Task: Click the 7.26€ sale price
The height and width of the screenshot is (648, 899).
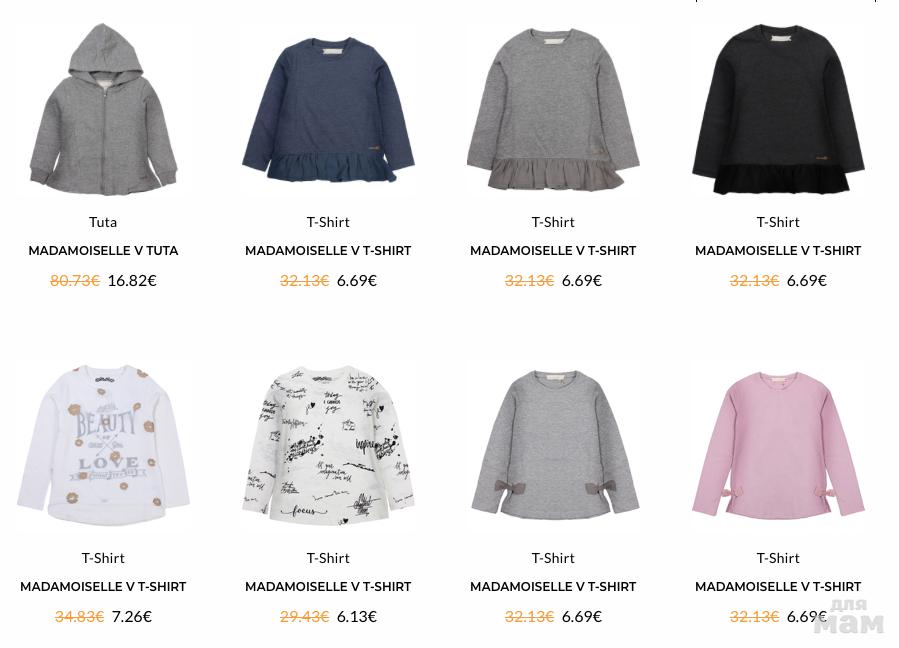Action: click(132, 616)
